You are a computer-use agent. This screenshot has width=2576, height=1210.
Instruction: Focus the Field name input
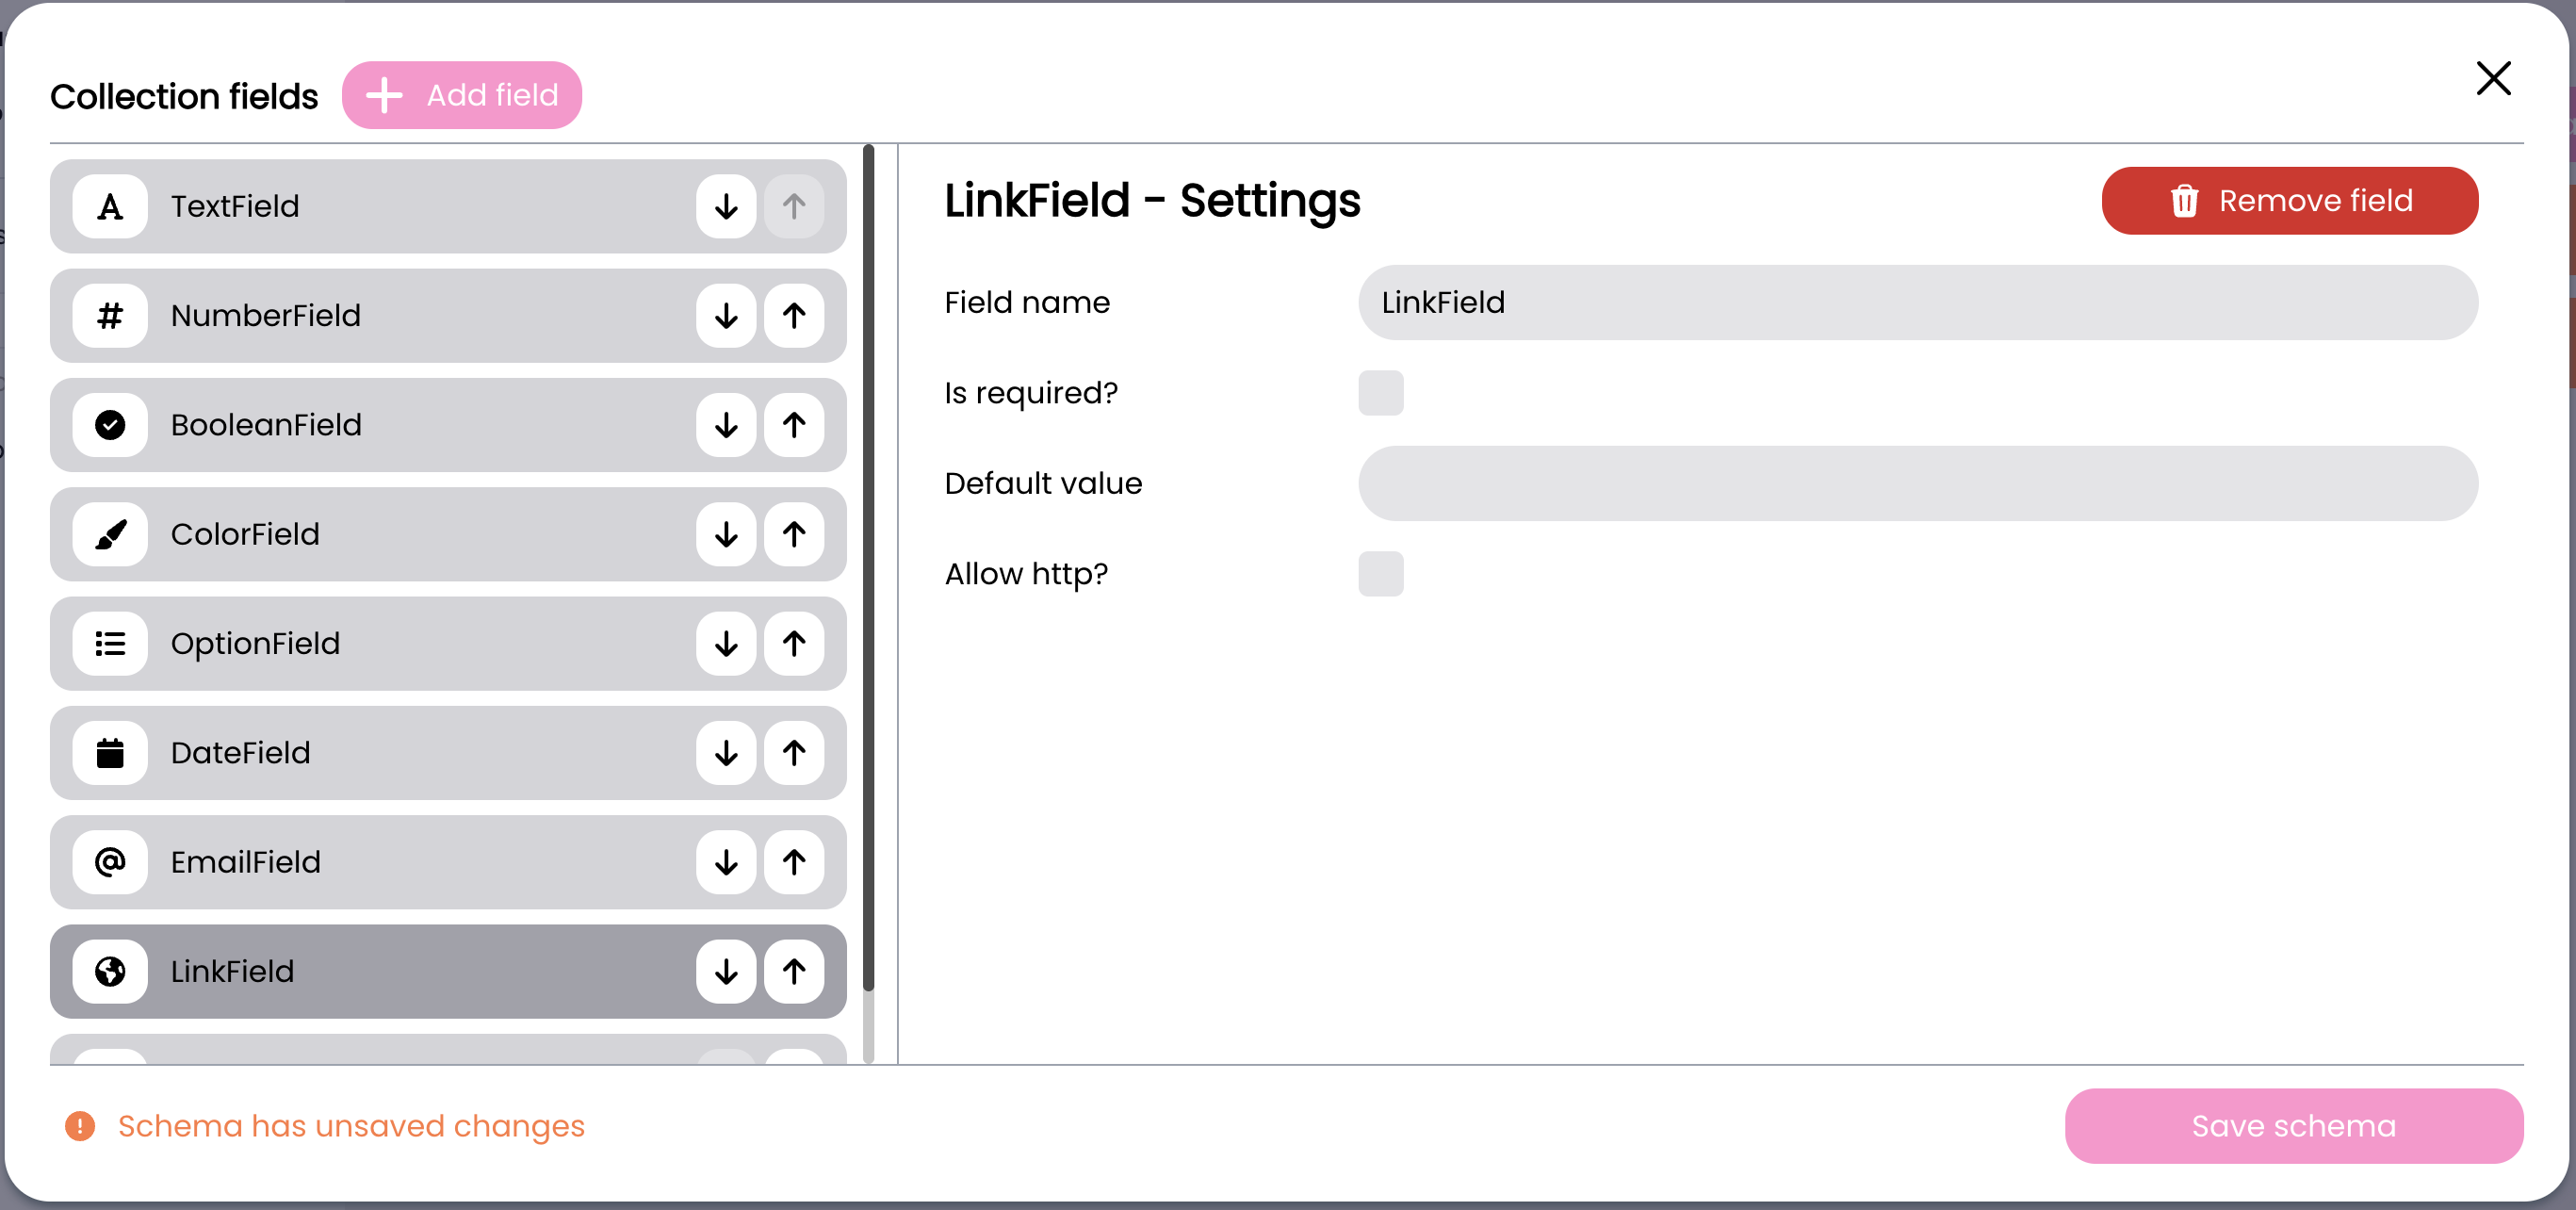1917,303
